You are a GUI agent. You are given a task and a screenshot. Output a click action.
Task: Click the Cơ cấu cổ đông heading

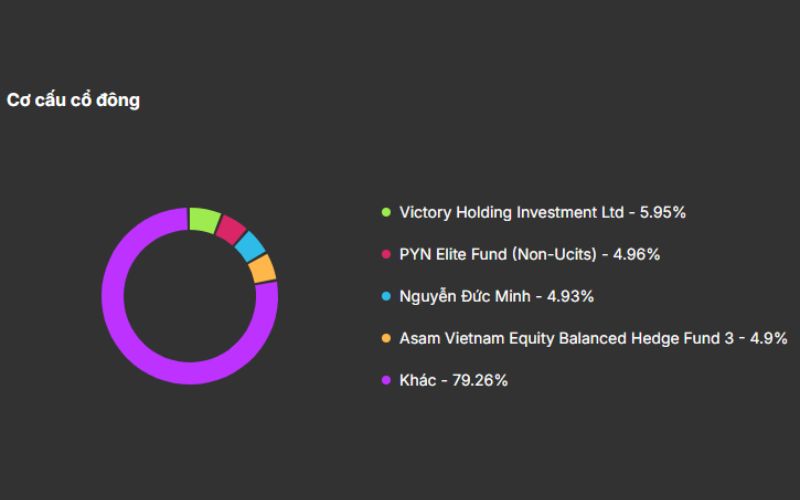point(73,100)
